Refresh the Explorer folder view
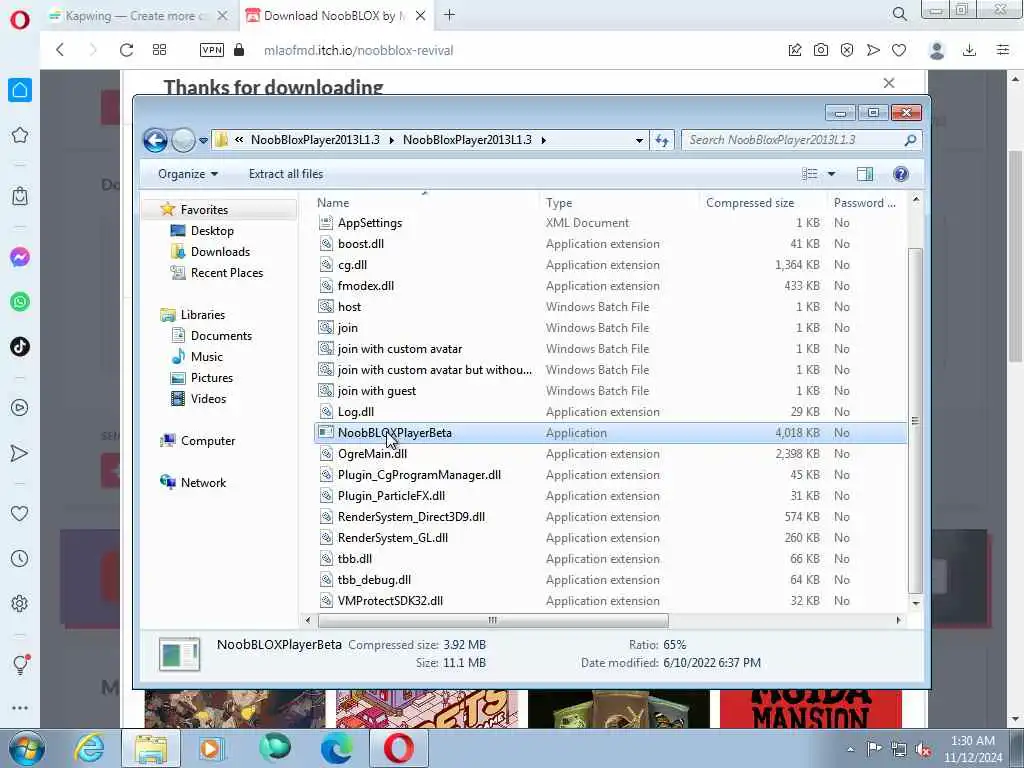This screenshot has width=1024, height=768. tap(662, 140)
